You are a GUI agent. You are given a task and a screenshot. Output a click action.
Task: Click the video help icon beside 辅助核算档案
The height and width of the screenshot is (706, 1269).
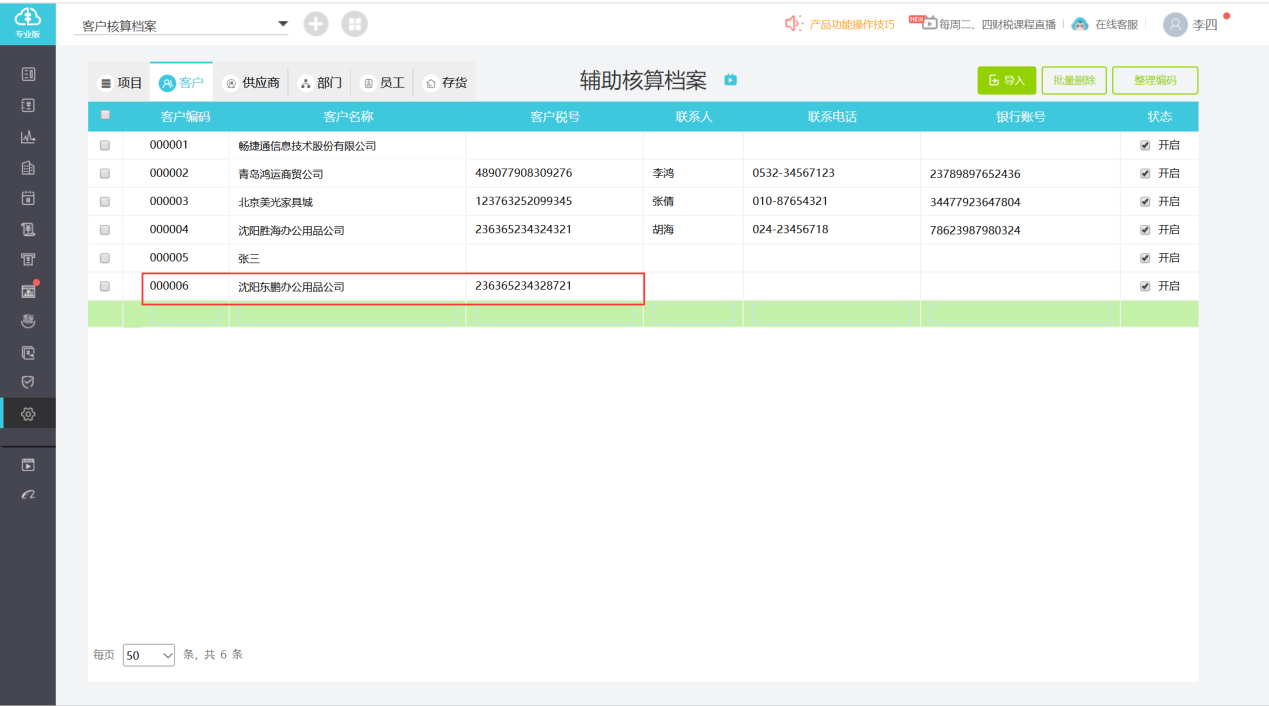coord(730,80)
